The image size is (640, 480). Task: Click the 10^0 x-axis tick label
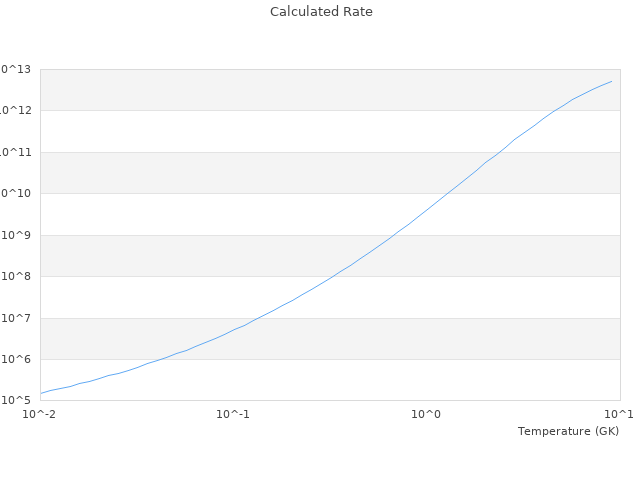point(427,414)
